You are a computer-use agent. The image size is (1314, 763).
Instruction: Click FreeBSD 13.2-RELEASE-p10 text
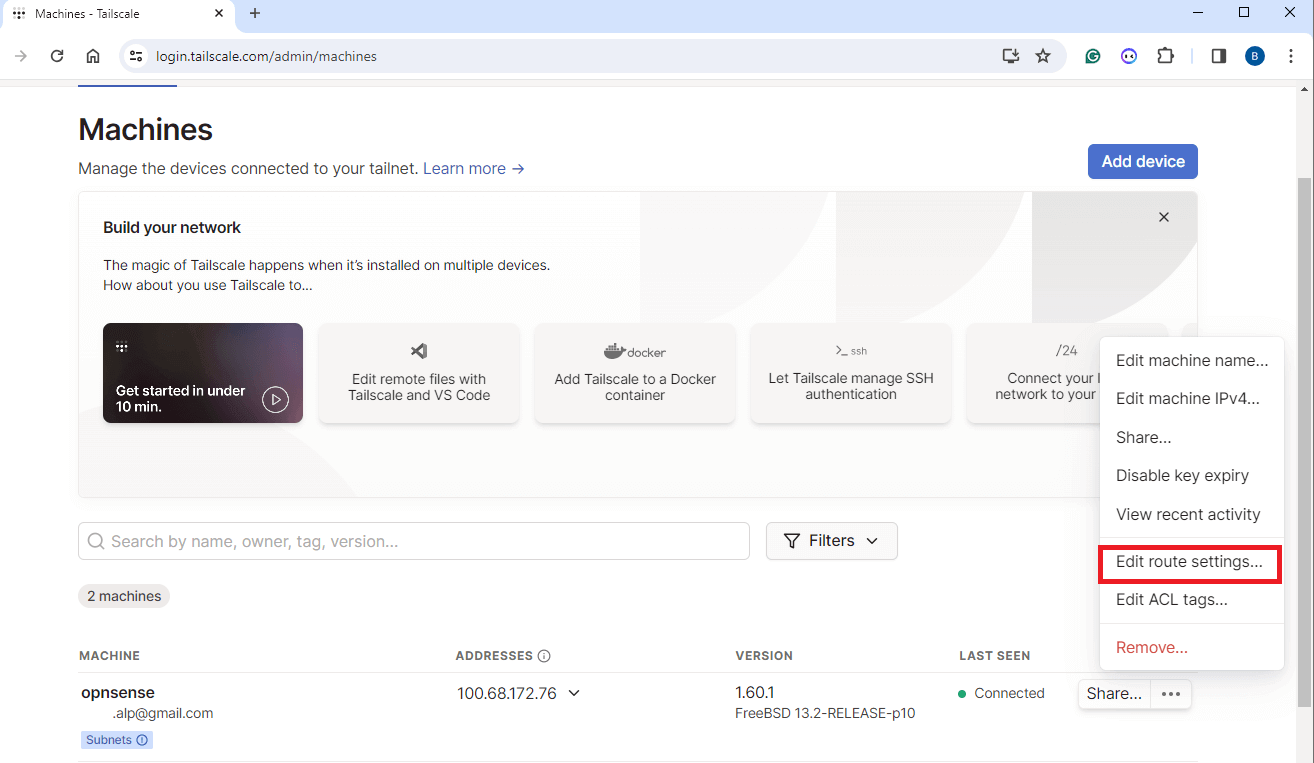pos(825,714)
